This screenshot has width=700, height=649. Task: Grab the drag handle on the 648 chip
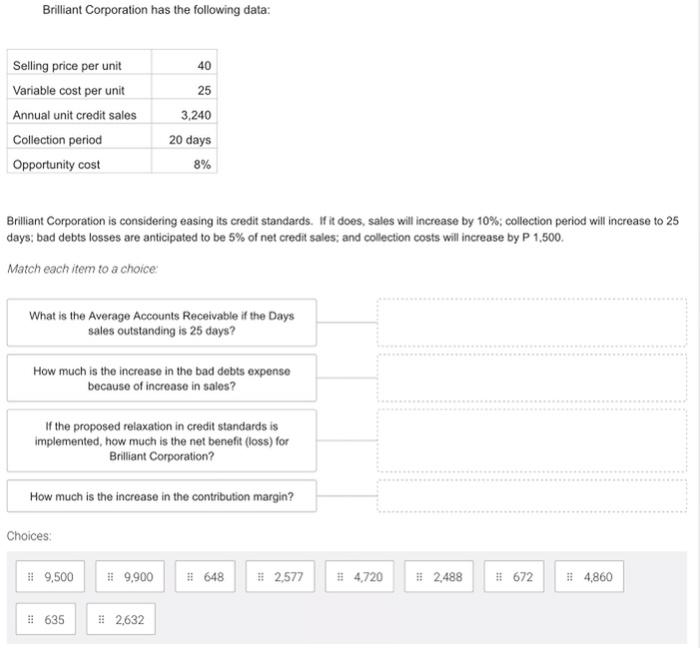(191, 577)
